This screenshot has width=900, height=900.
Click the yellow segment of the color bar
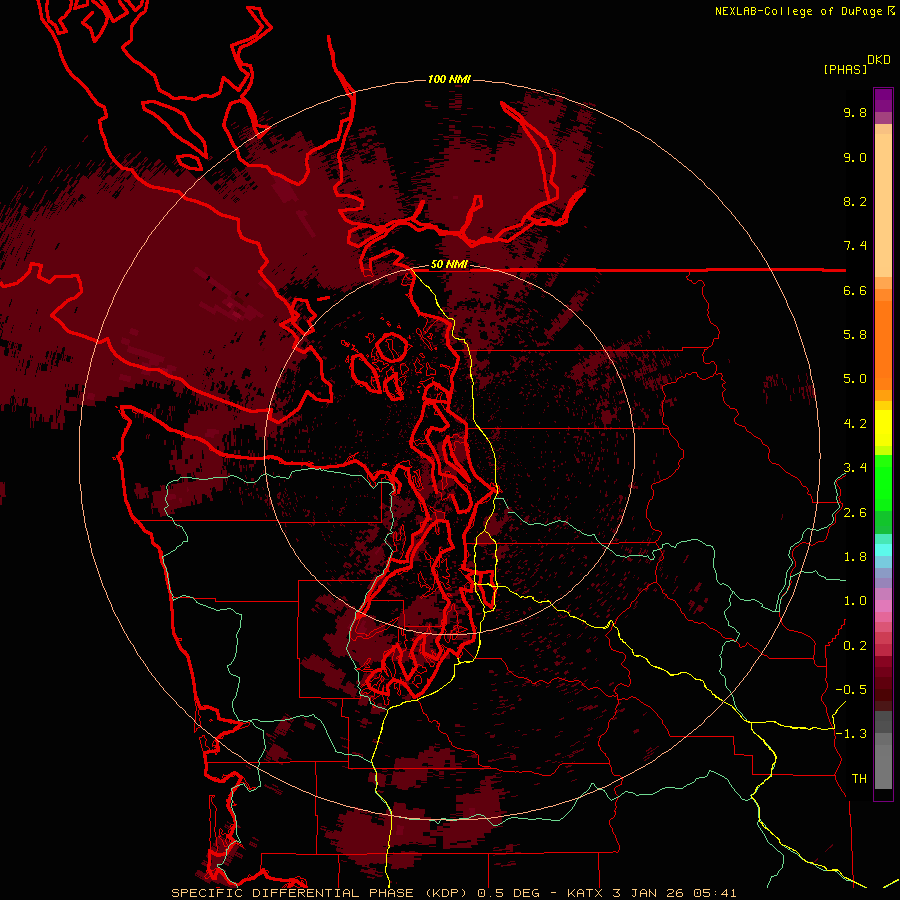(883, 428)
